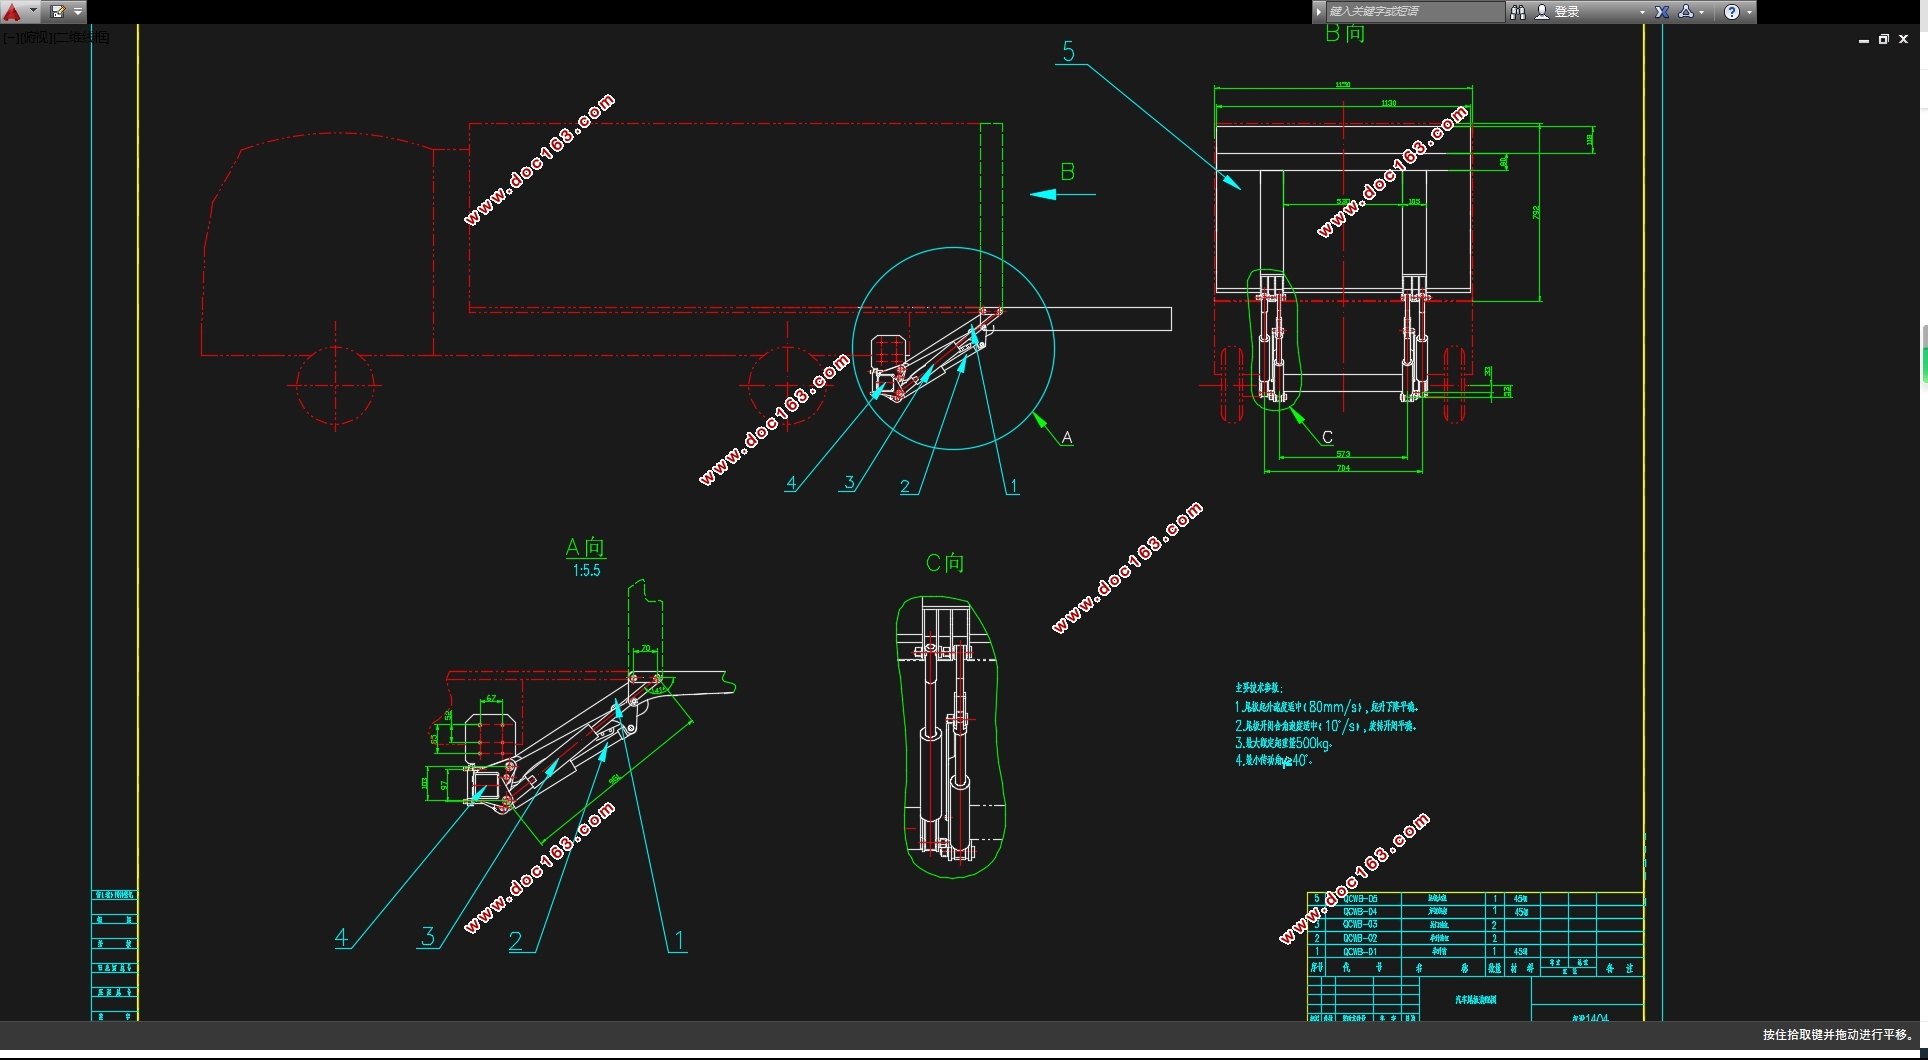The height and width of the screenshot is (1060, 1928).
Task: Open Quick Access Toolbar customize dropdown
Action: pyautogui.click(x=78, y=12)
